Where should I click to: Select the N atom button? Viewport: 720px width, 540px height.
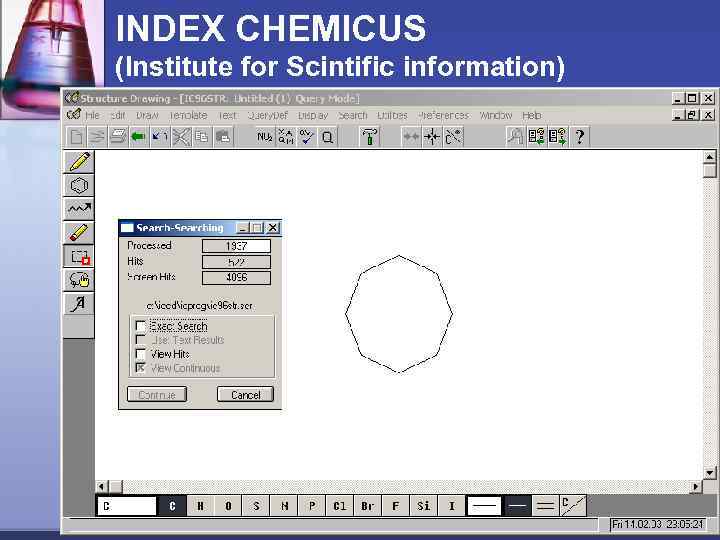click(284, 506)
